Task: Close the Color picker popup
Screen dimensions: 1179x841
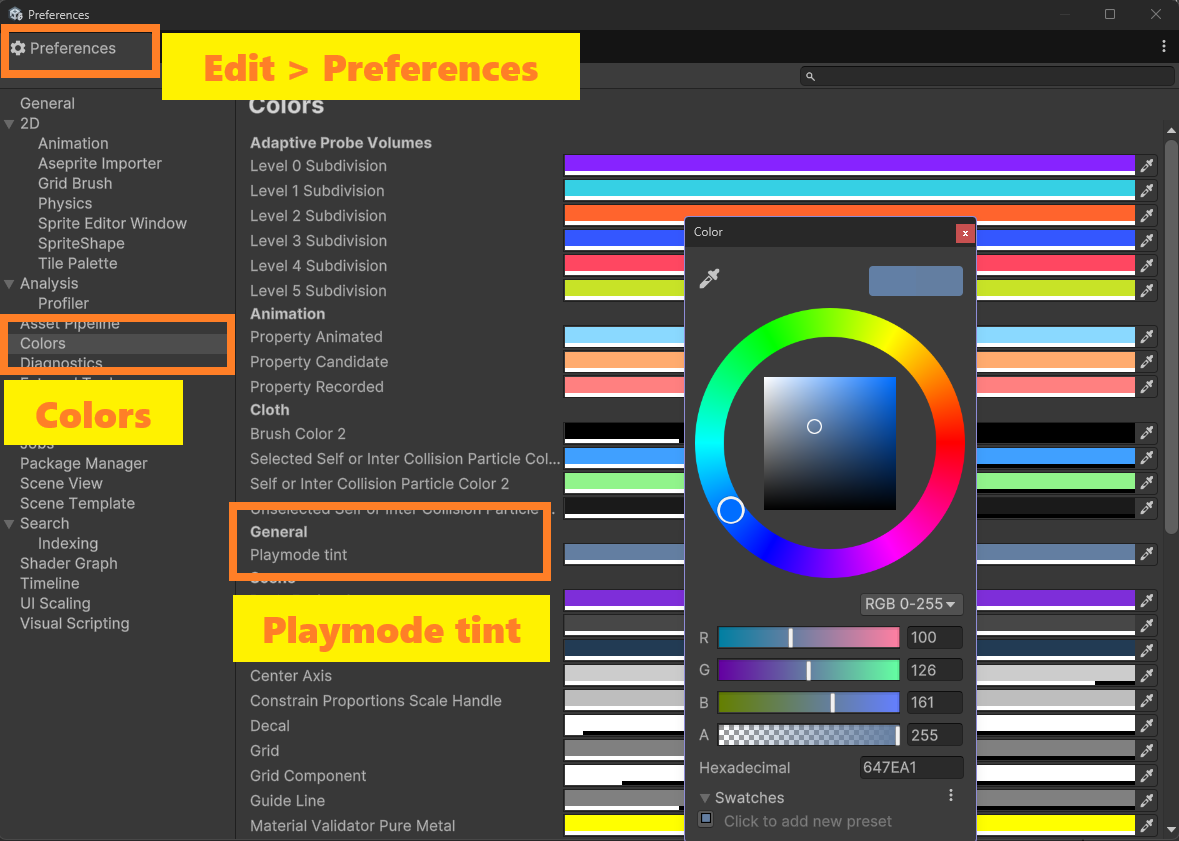Action: click(965, 233)
